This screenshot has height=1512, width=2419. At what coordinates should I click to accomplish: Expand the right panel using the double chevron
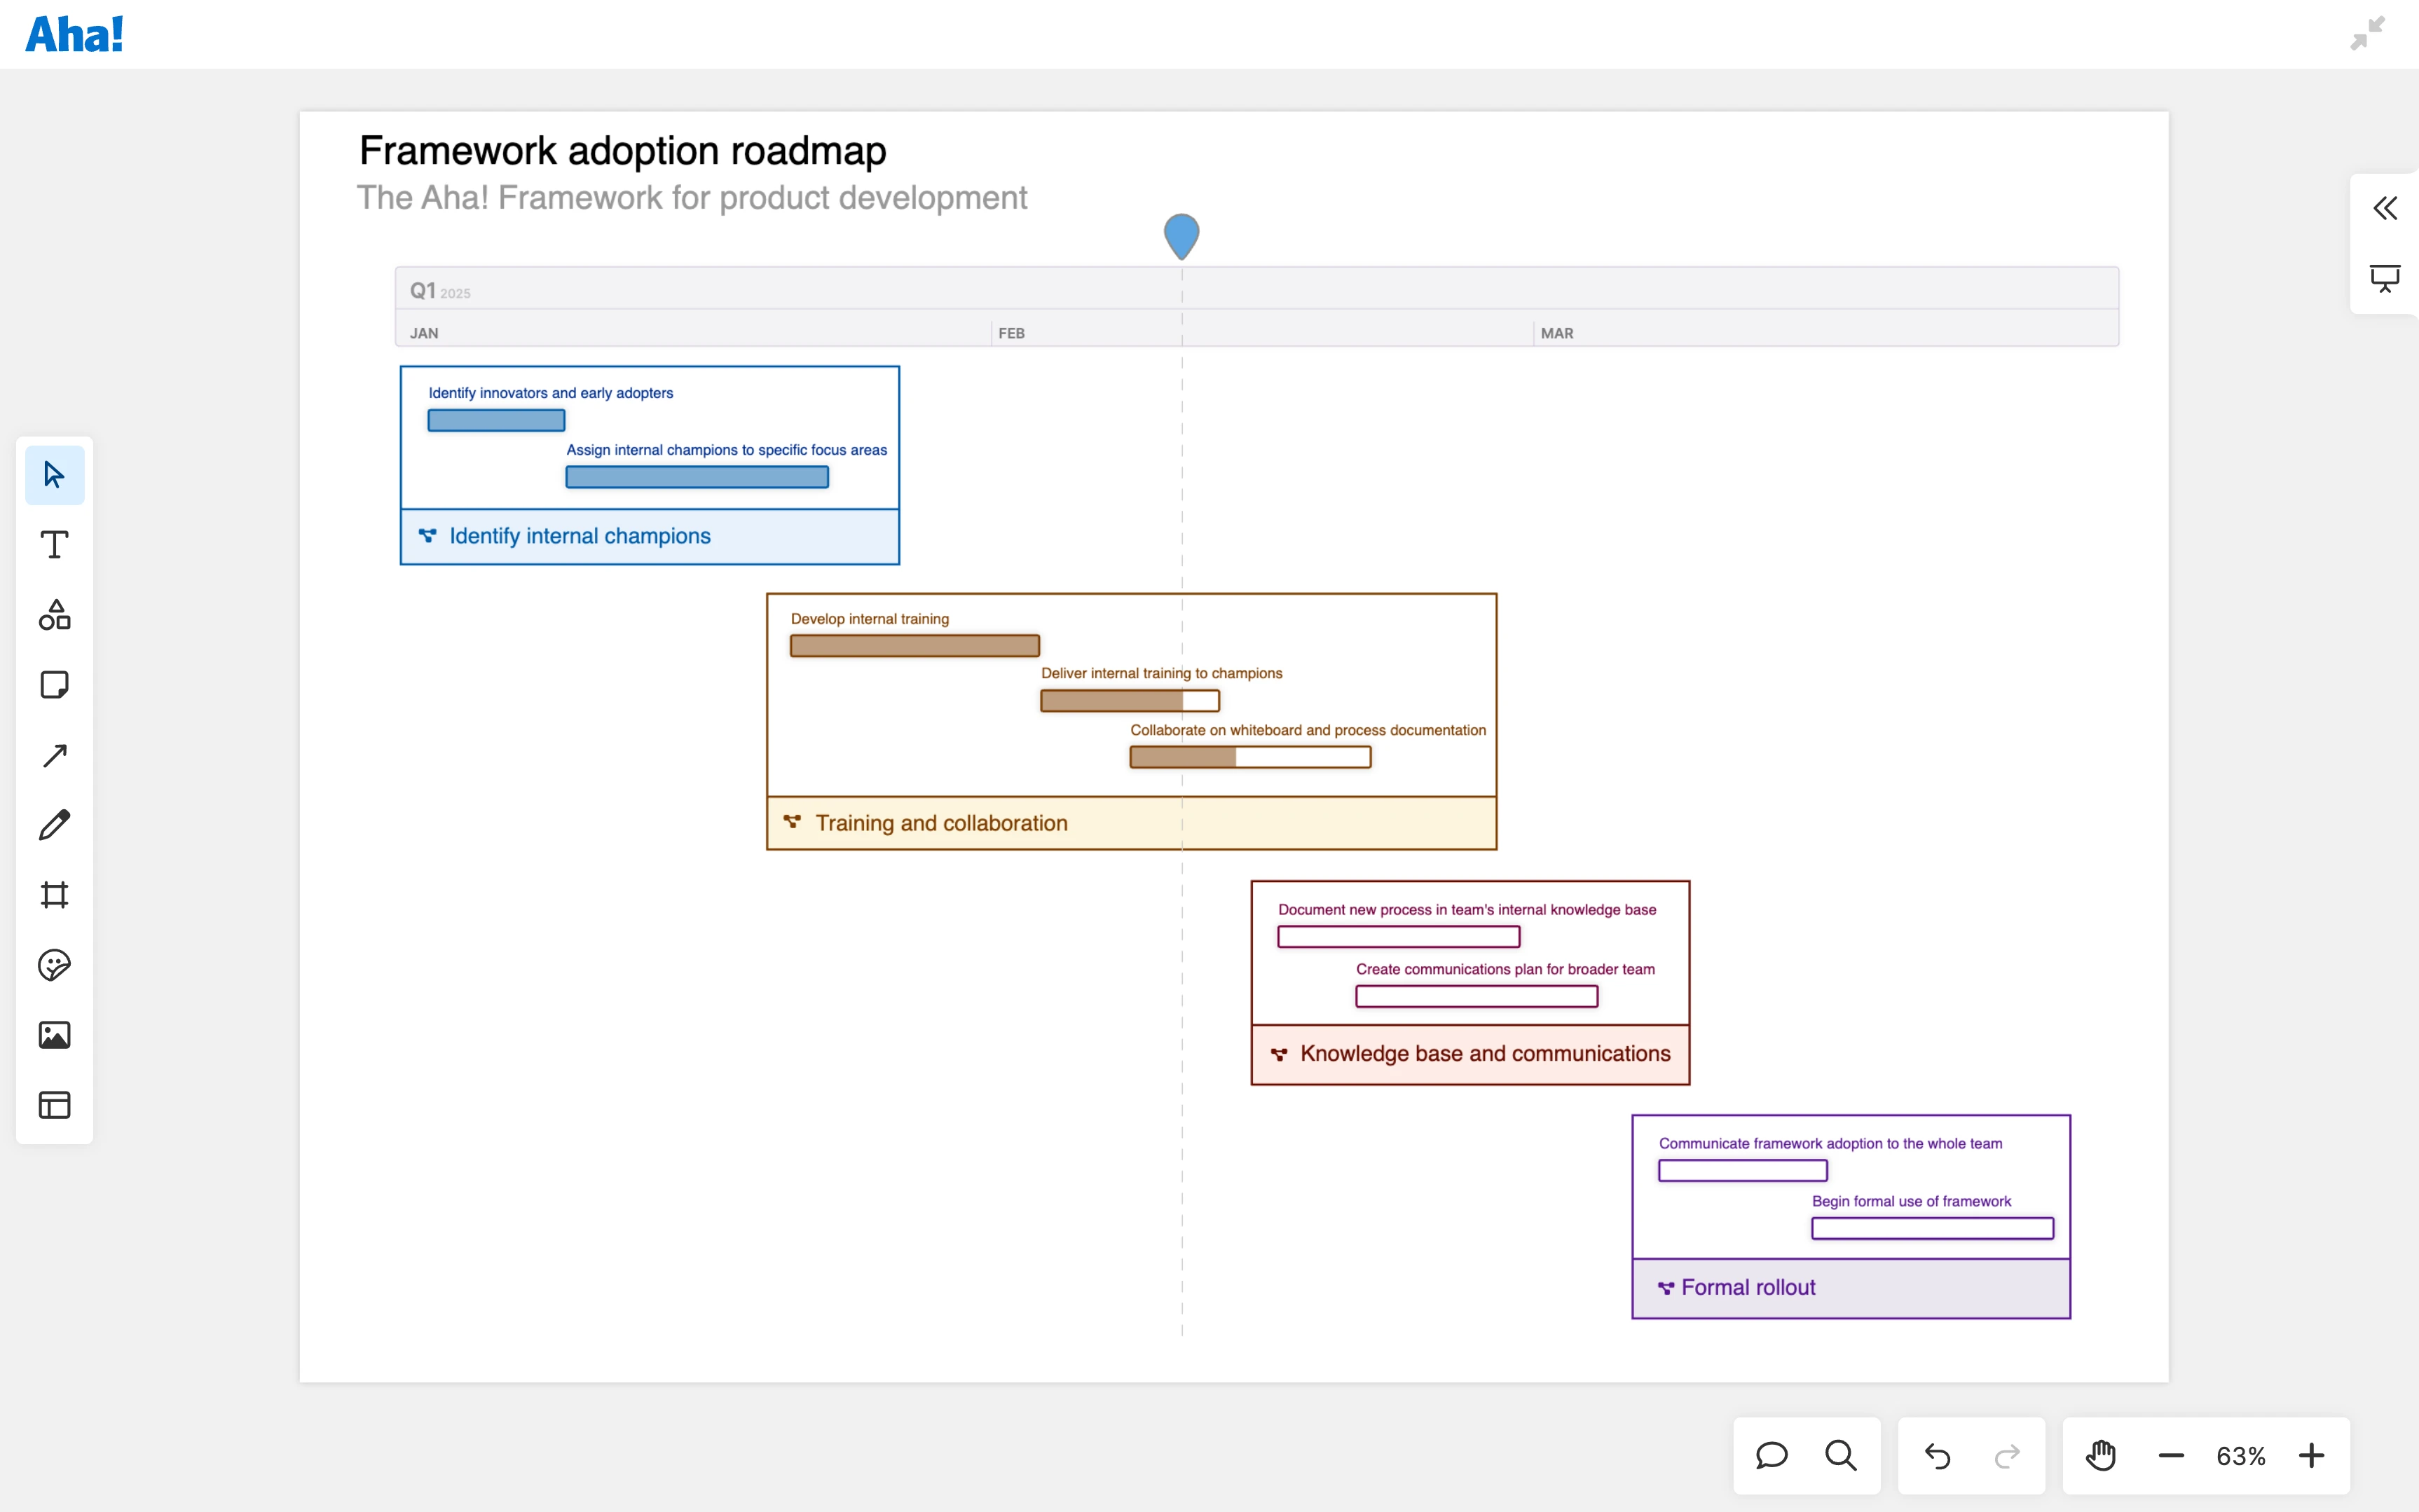2385,207
